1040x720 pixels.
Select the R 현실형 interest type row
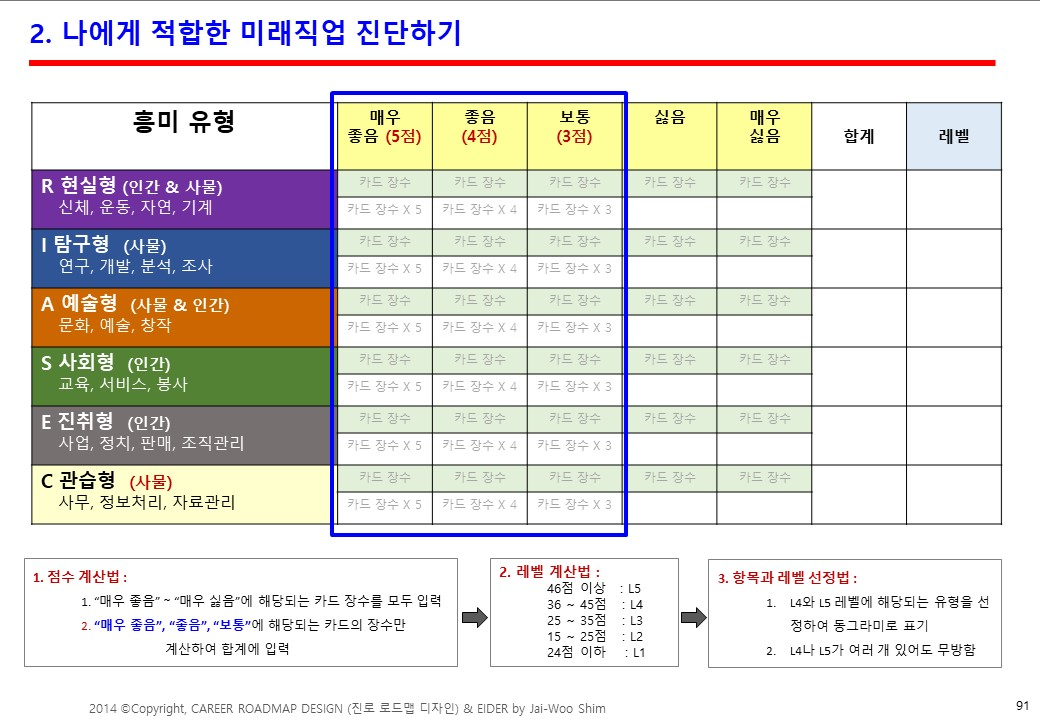click(x=184, y=200)
